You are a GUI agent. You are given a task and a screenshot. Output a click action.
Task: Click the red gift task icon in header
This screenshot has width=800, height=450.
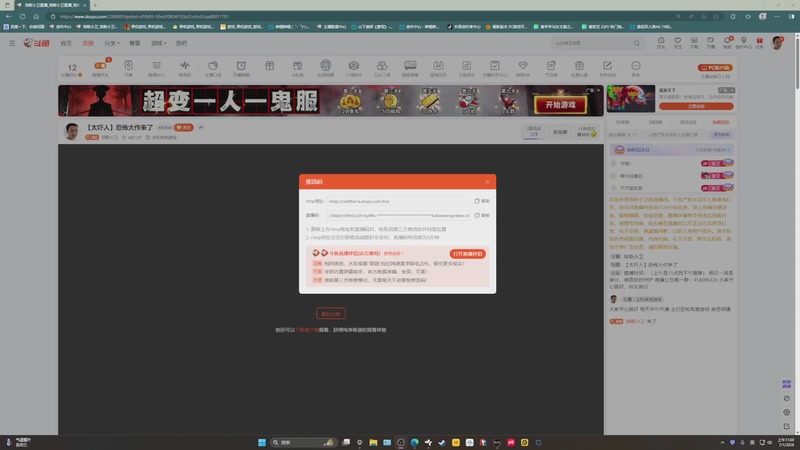click(760, 42)
